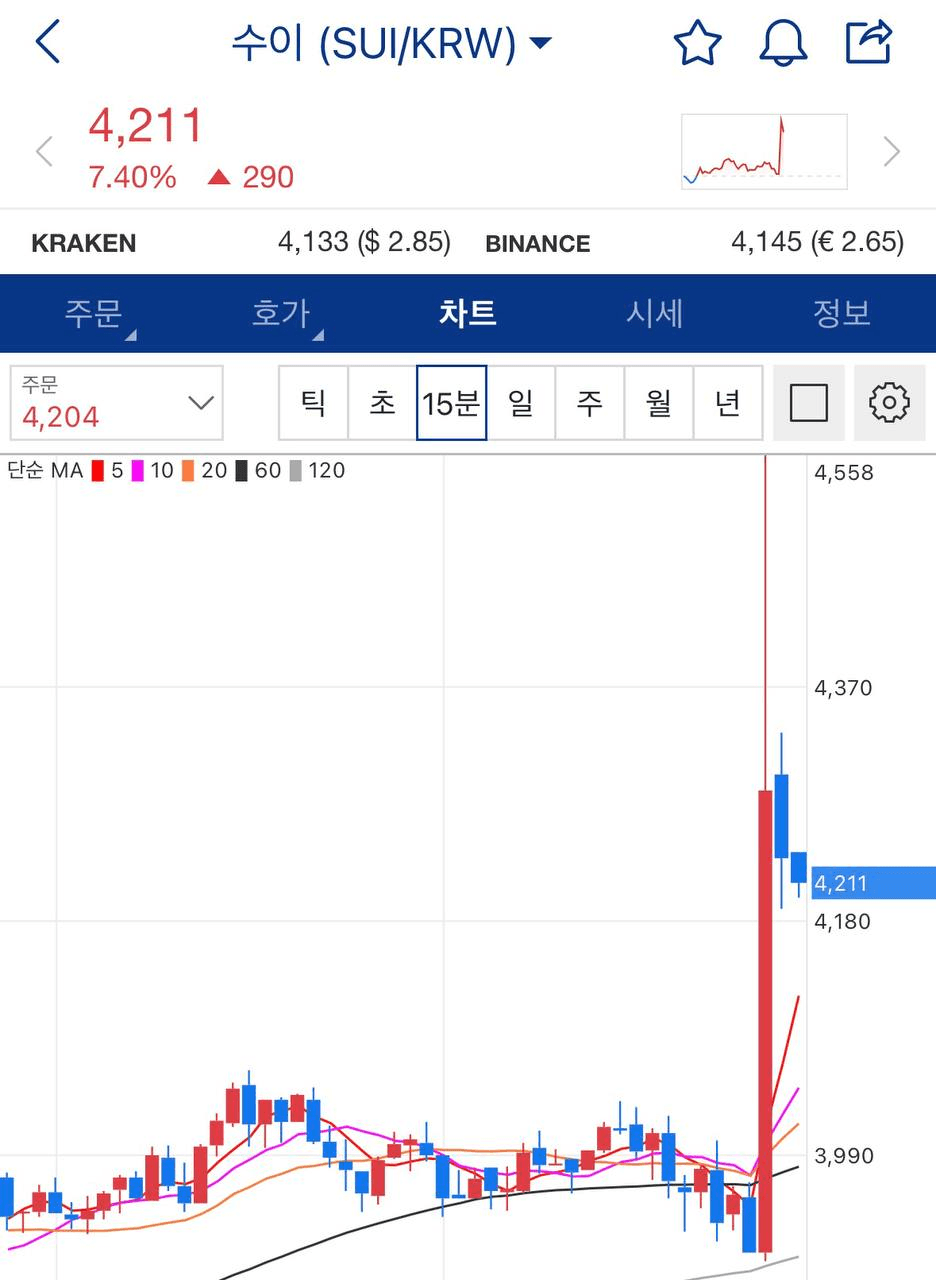The height and width of the screenshot is (1280, 936).
Task: Open chart settings gear icon
Action: [889, 403]
